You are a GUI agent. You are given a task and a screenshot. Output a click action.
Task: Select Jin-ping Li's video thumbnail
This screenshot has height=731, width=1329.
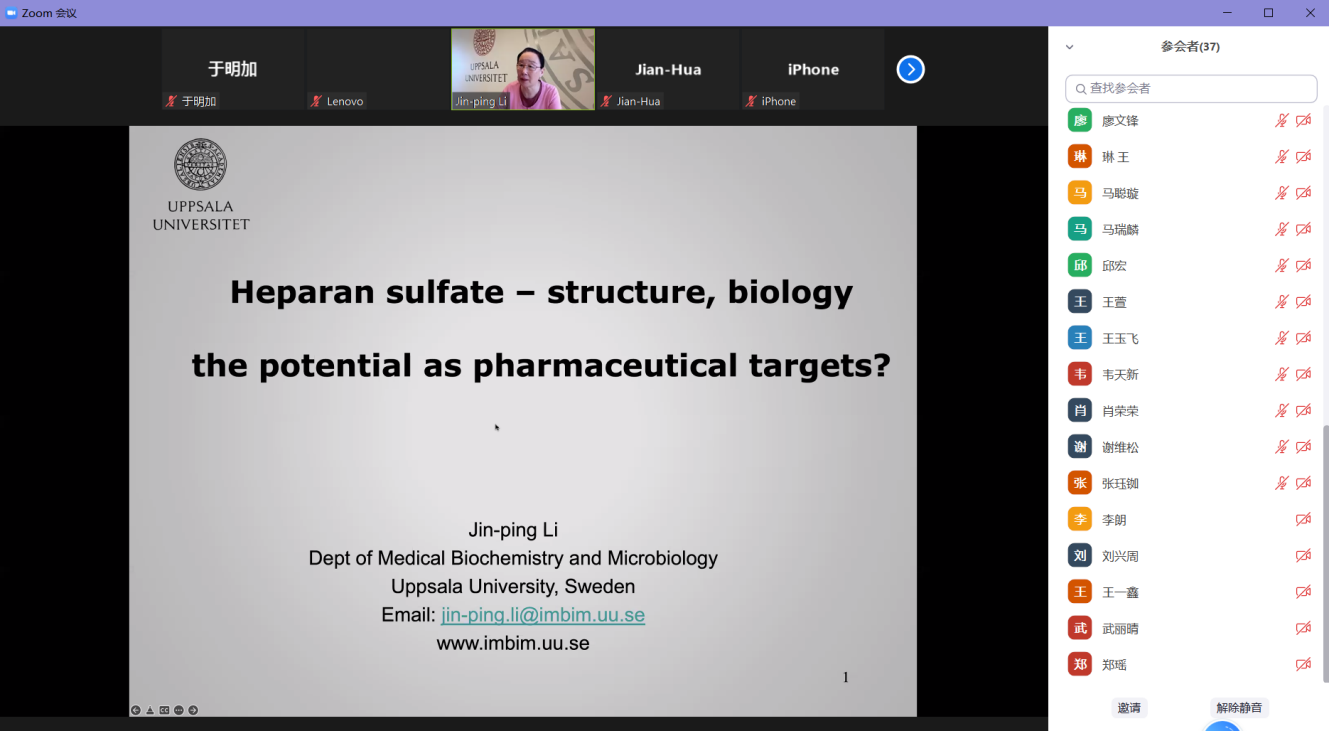(523, 68)
